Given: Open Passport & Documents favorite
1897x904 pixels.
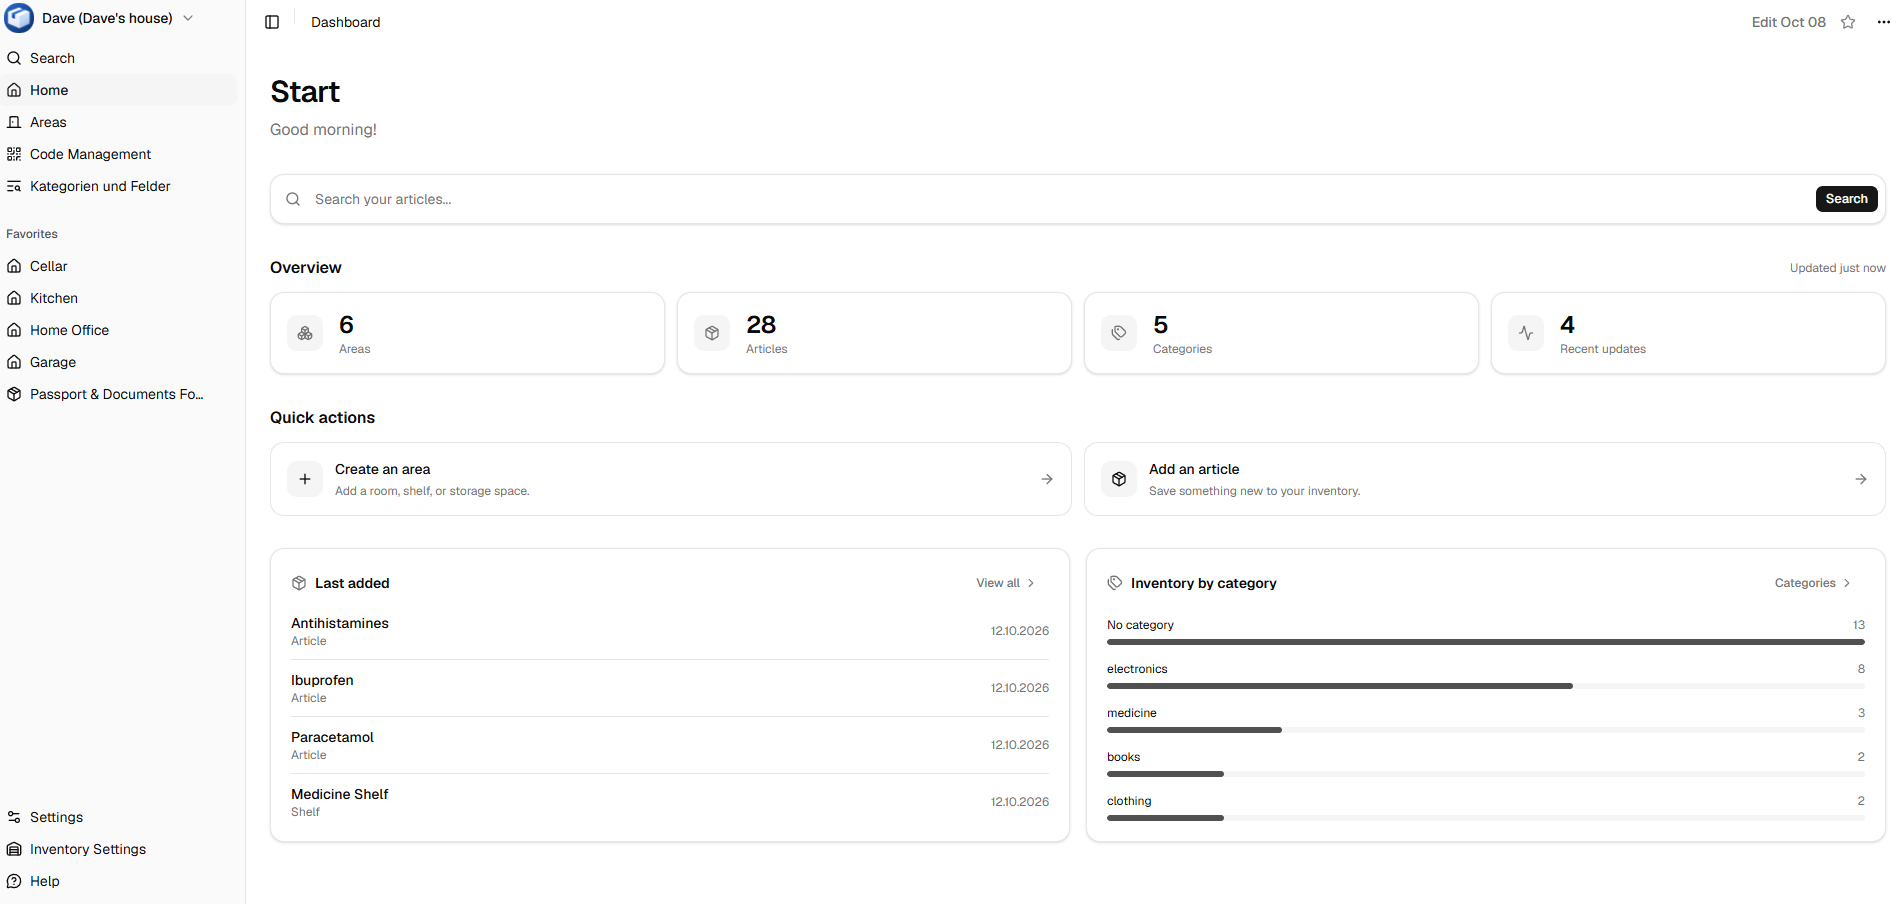Looking at the screenshot, I should tap(120, 394).
